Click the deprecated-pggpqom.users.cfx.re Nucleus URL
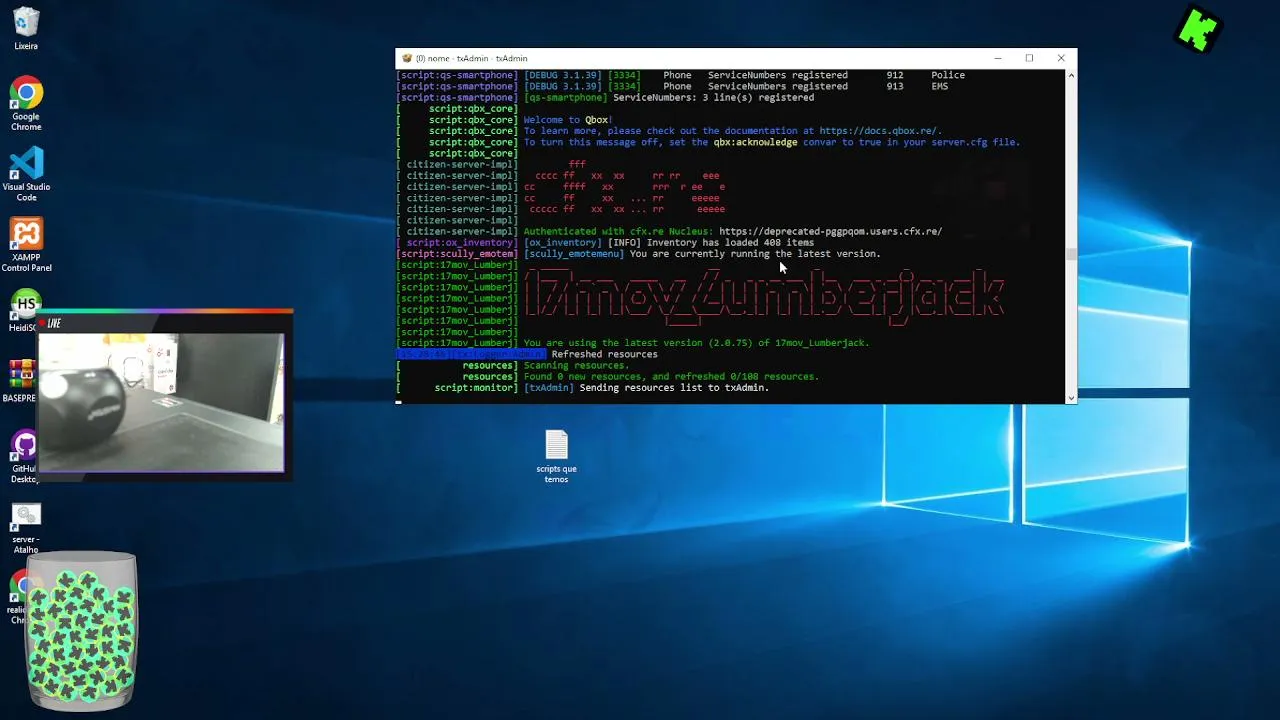The image size is (1280, 720). click(x=830, y=232)
